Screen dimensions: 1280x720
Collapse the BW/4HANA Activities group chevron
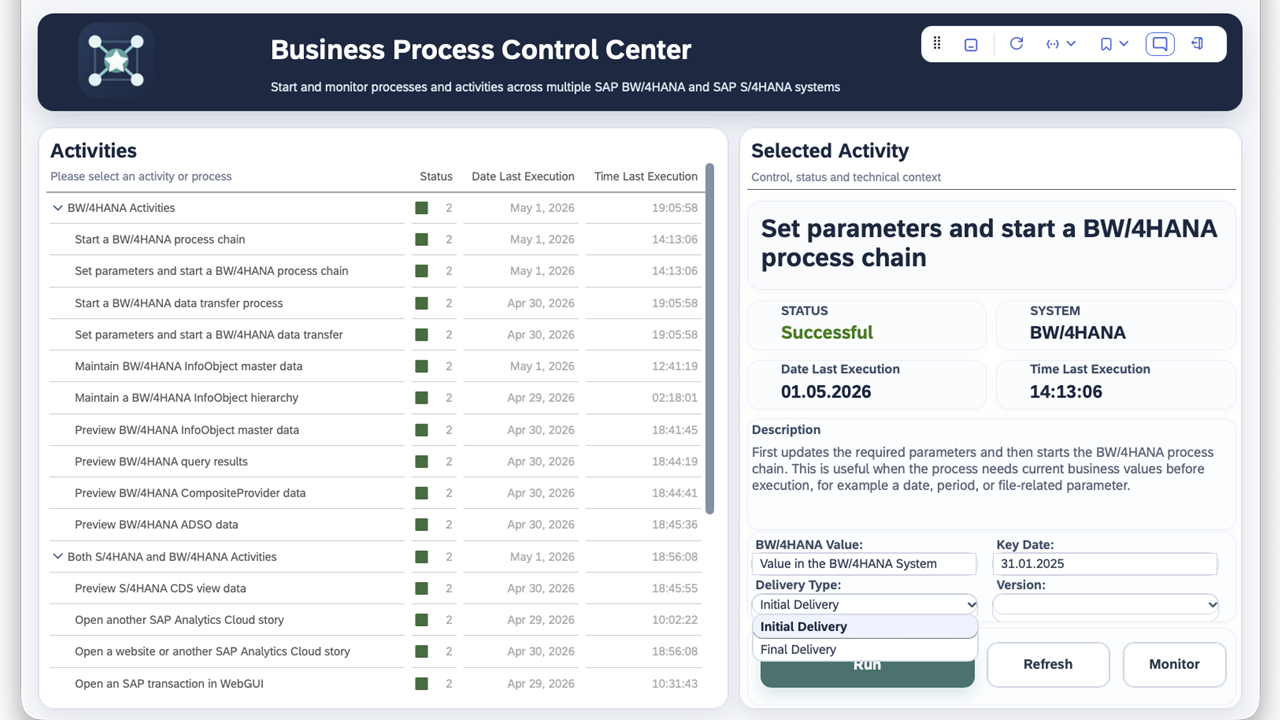(58, 208)
